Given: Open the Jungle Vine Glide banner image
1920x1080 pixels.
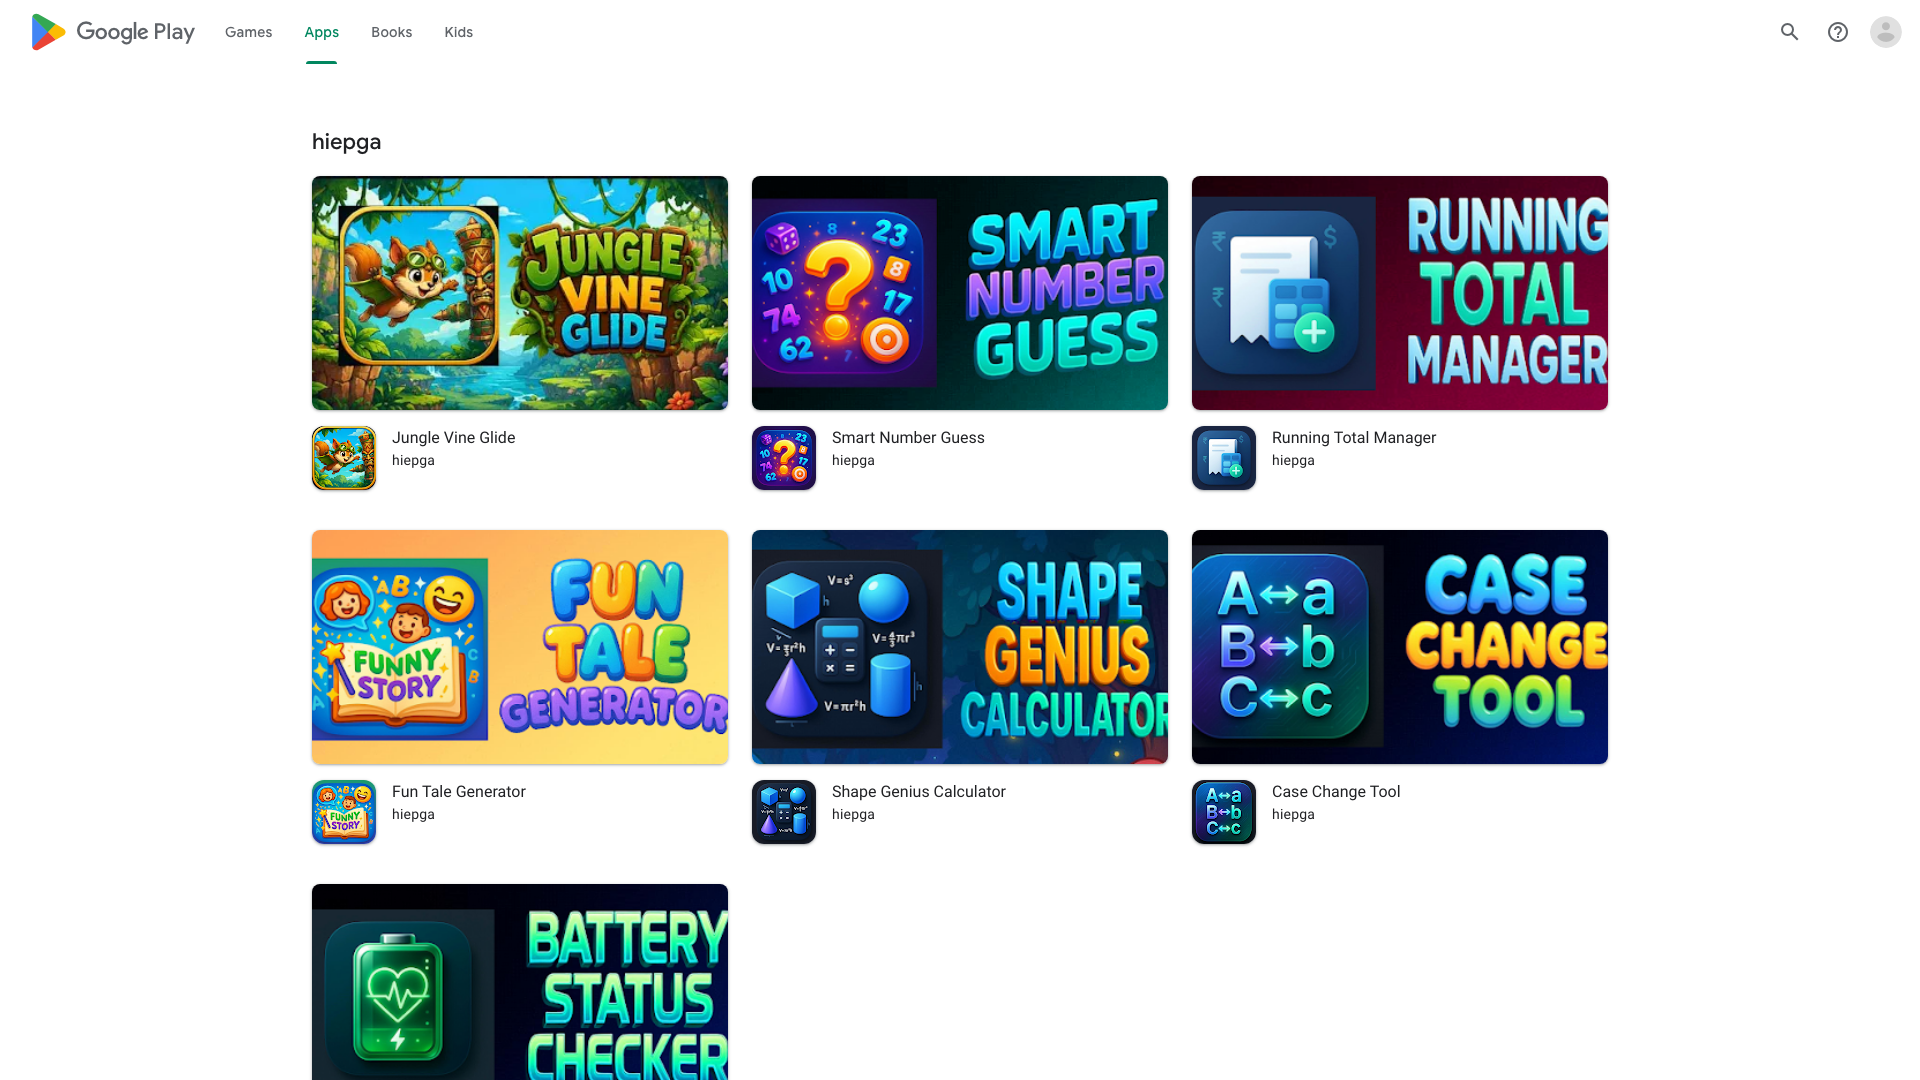Looking at the screenshot, I should tap(520, 293).
